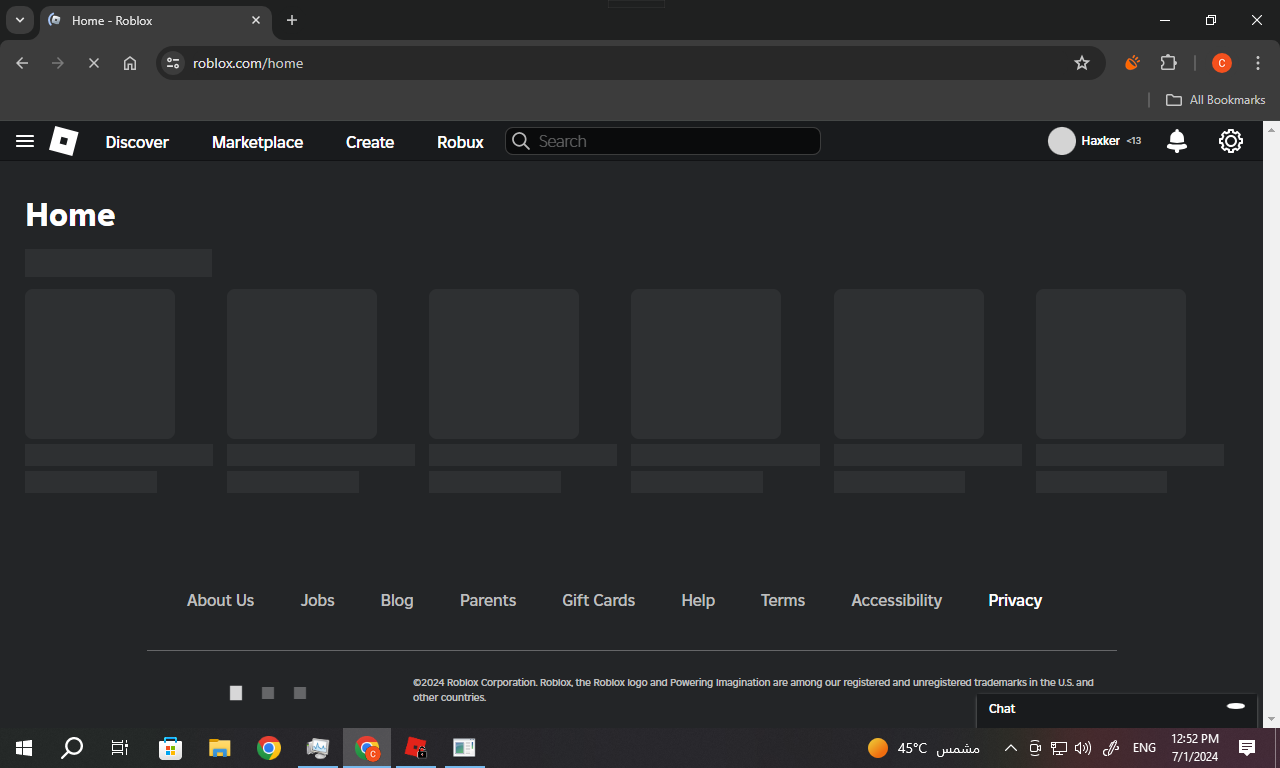Screen dimensions: 1280x768
Task: Visit the Blog footer link
Action: pyautogui.click(x=397, y=600)
